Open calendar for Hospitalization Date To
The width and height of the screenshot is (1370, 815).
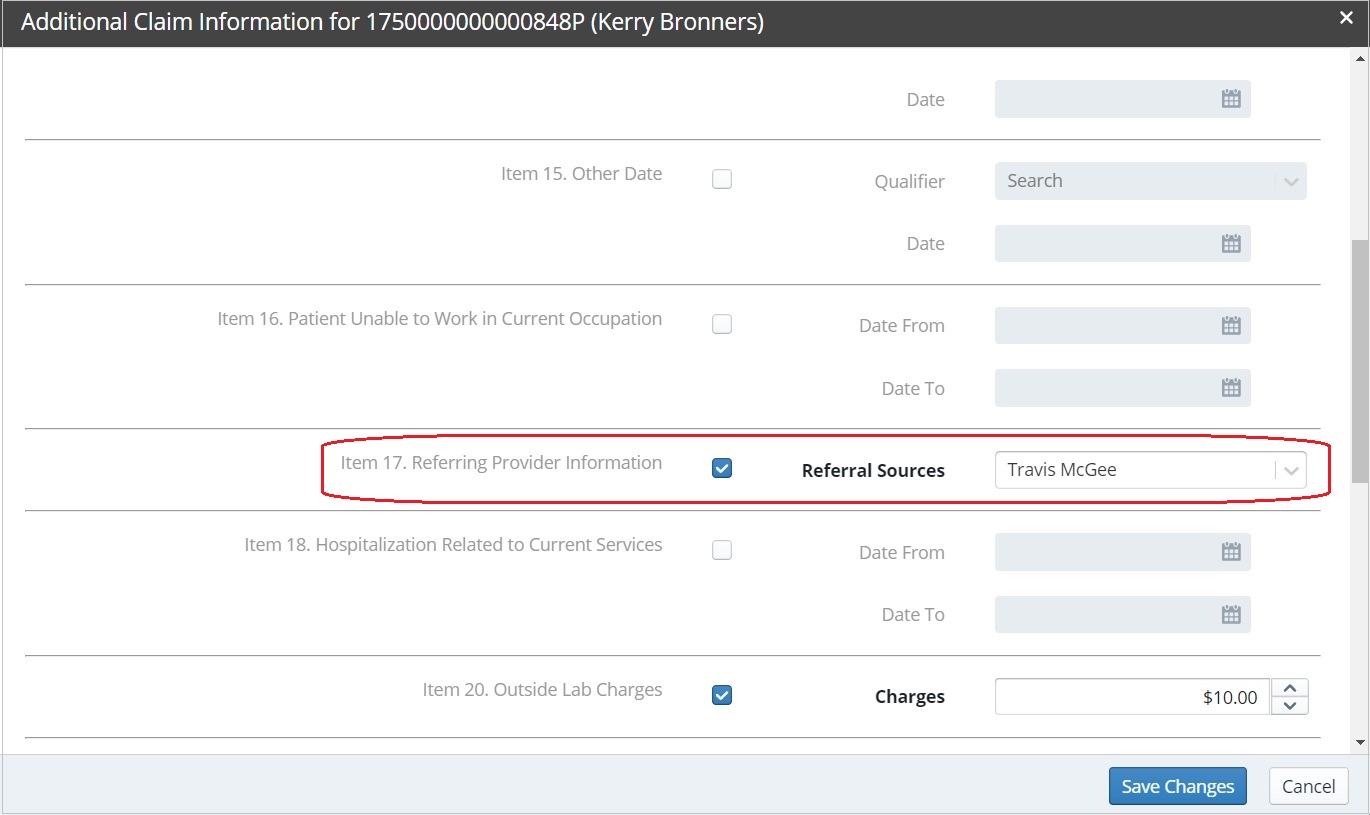coord(1231,615)
